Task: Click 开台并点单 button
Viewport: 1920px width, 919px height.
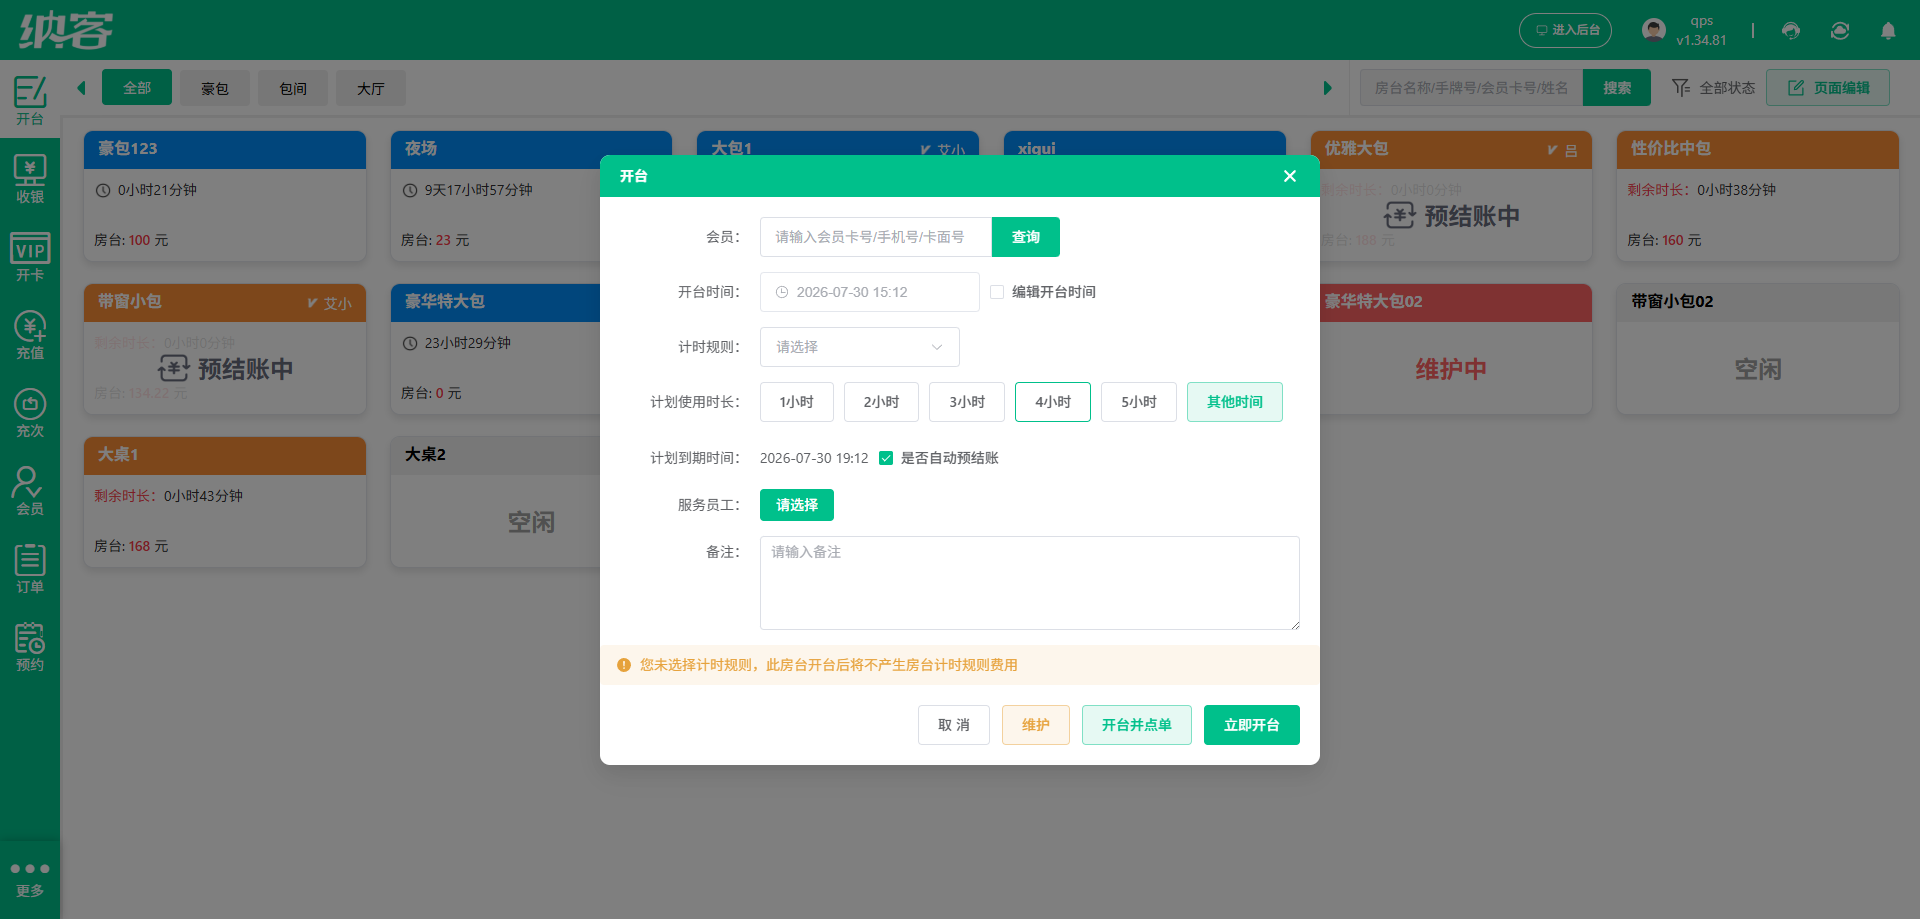Action: tap(1137, 725)
